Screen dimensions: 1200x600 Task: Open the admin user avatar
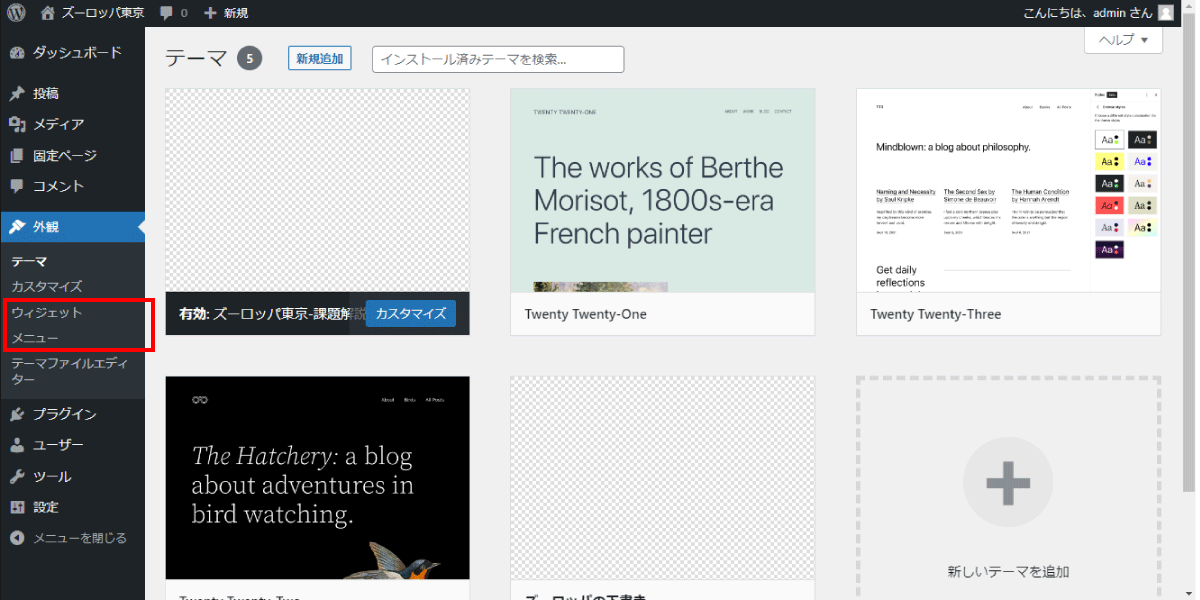click(1166, 13)
